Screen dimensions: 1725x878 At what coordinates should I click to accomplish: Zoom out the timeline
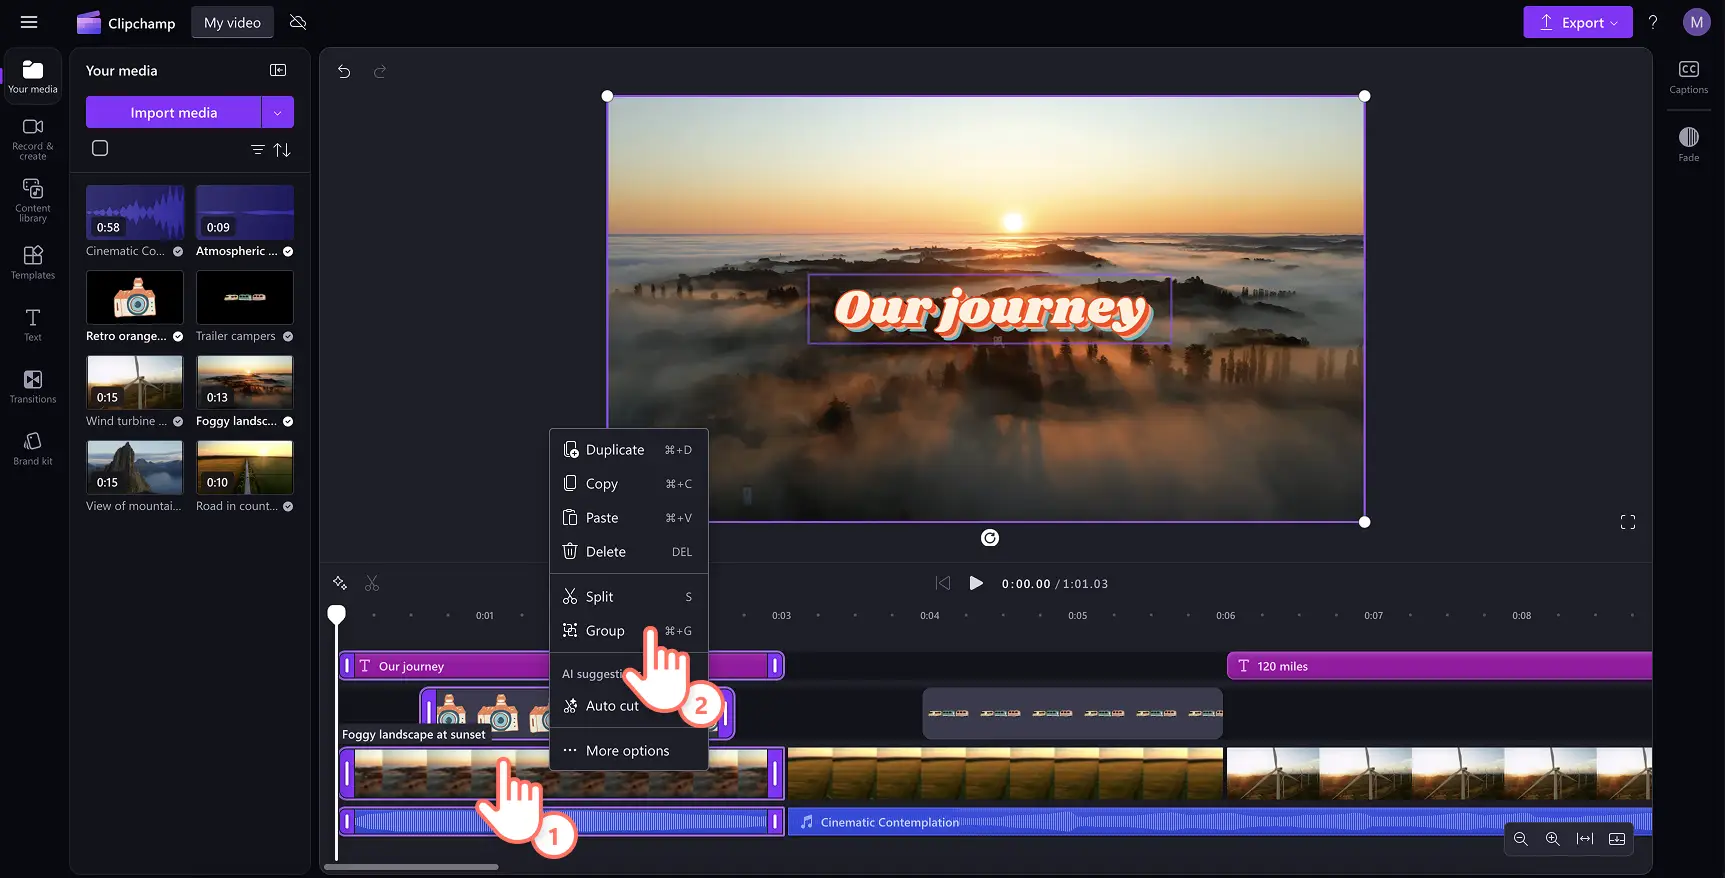1521,839
